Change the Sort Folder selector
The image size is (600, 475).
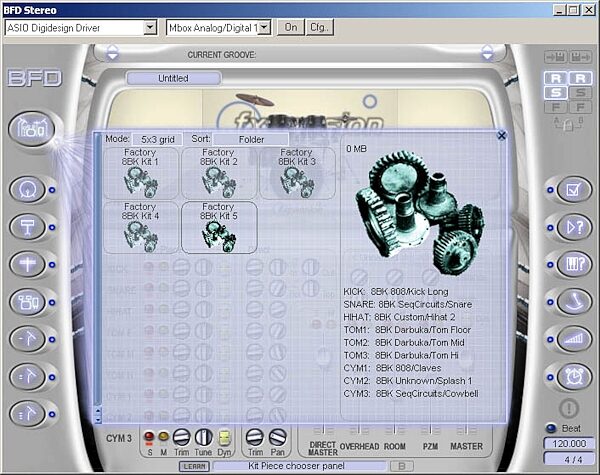[x=251, y=139]
